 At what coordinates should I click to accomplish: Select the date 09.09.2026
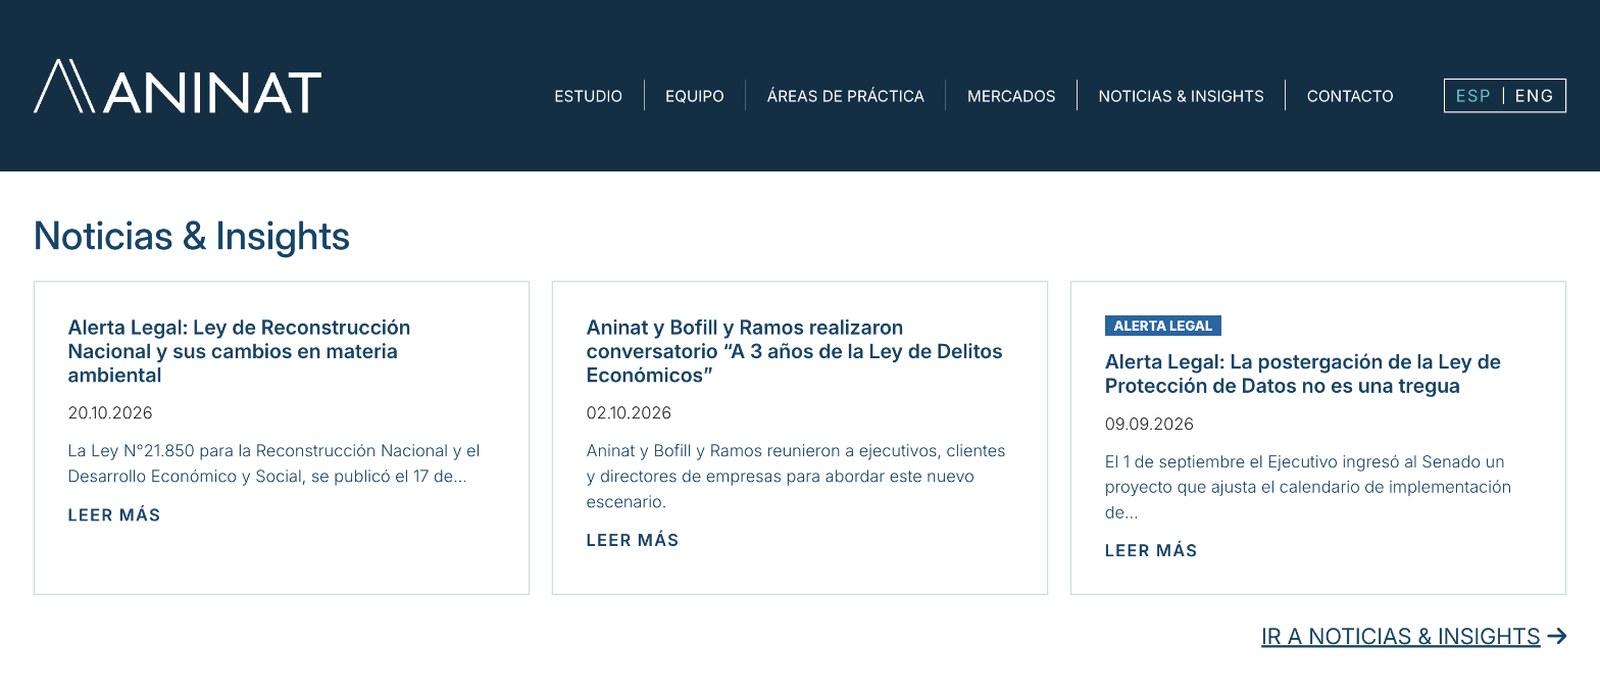(1149, 424)
